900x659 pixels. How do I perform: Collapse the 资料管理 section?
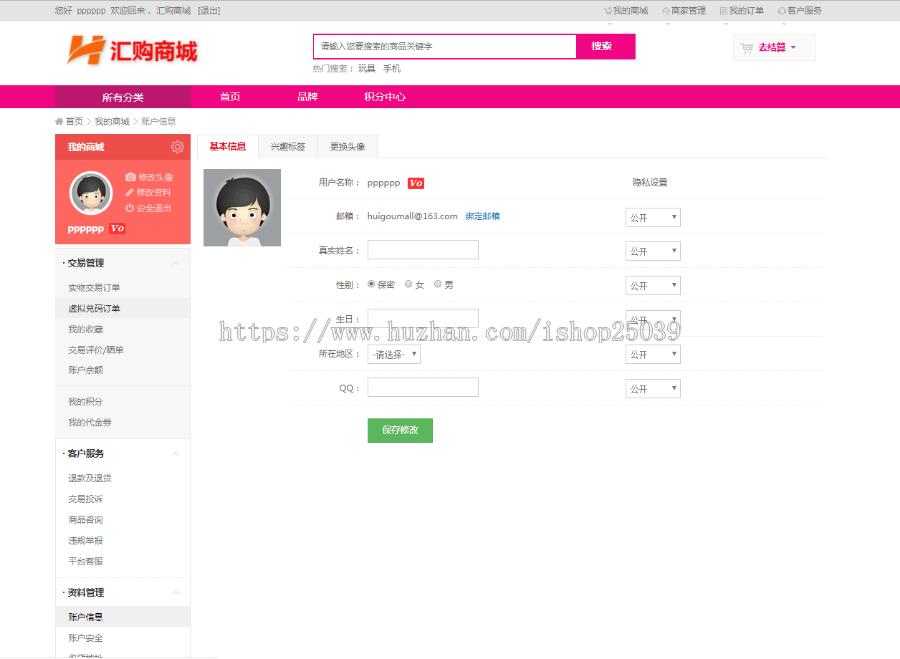coord(176,592)
